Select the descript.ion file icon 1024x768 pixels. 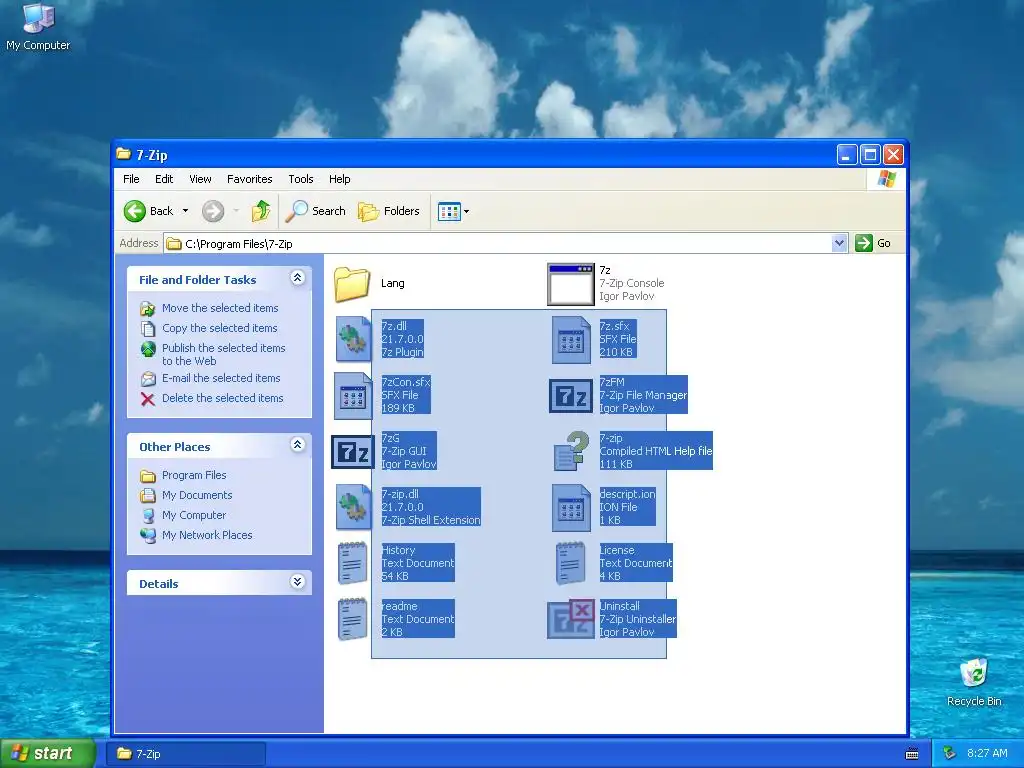click(x=571, y=507)
